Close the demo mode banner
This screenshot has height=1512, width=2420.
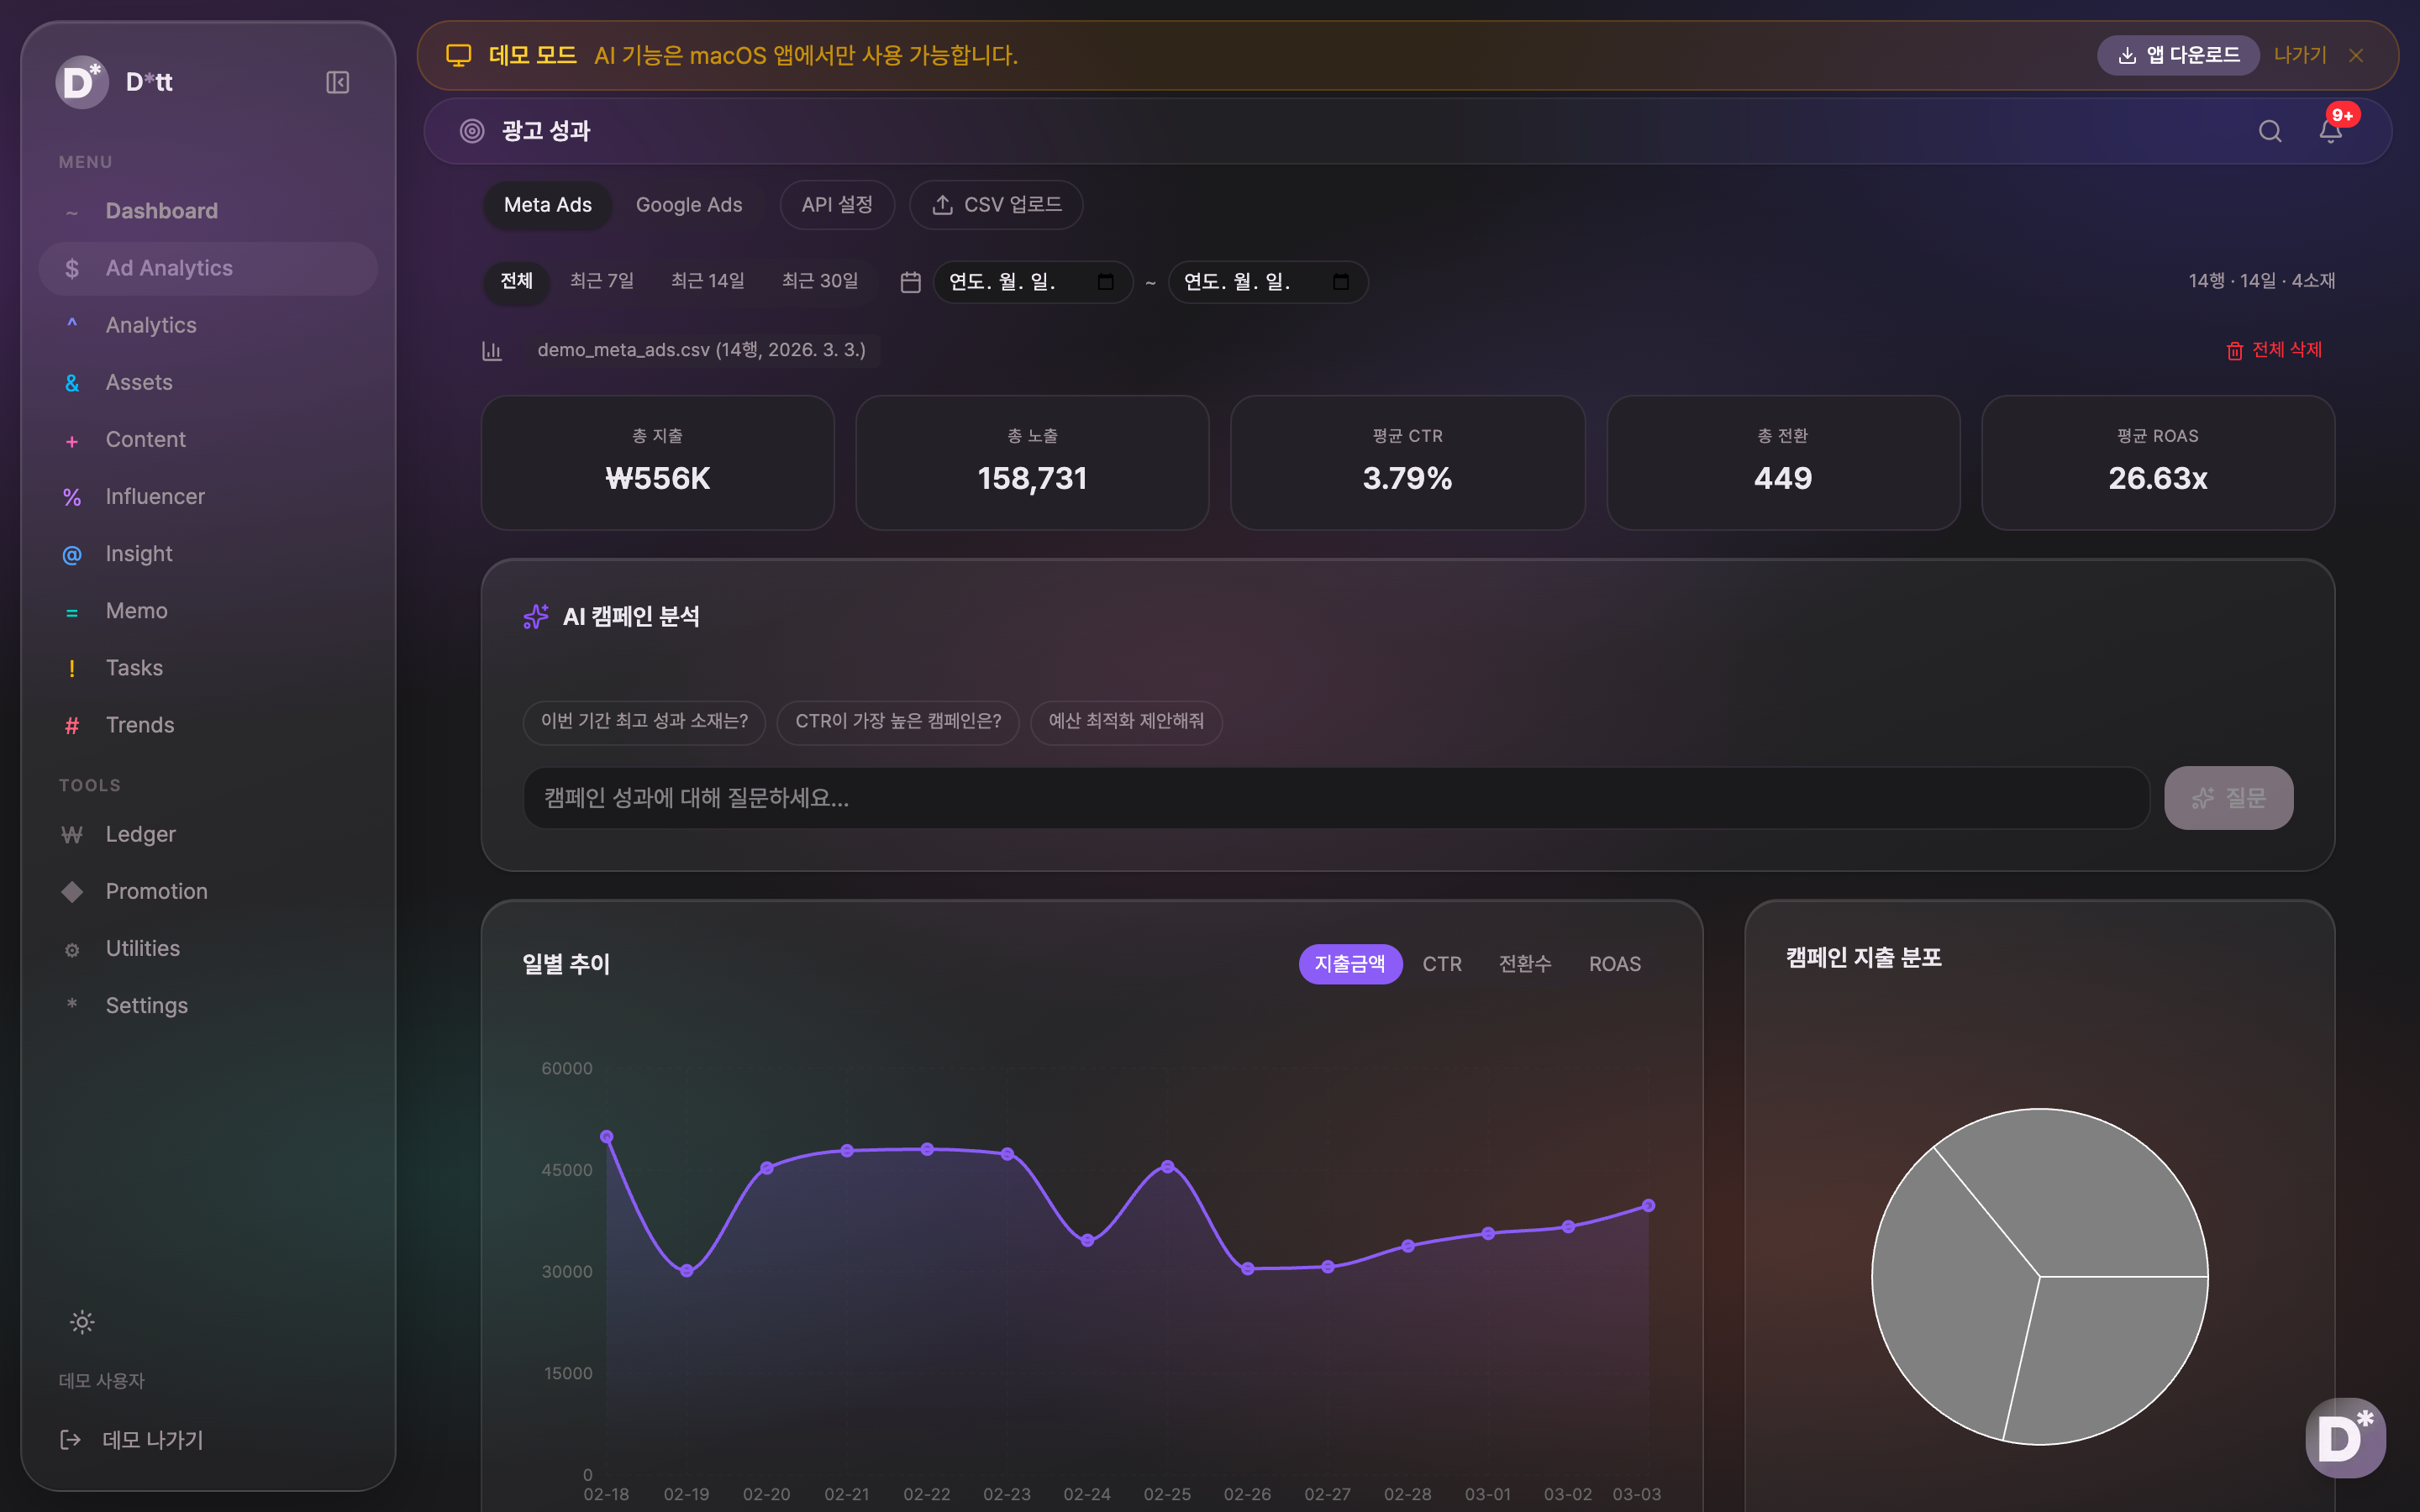click(2356, 56)
